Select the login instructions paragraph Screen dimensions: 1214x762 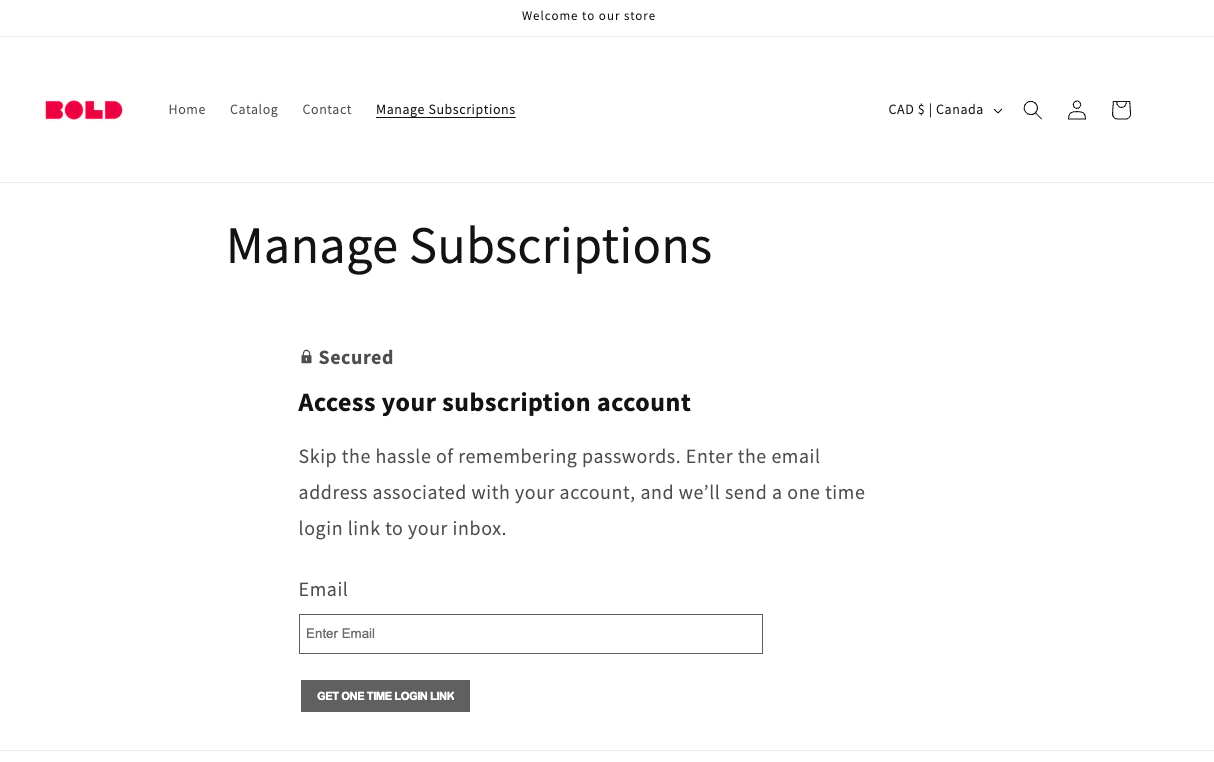click(581, 492)
